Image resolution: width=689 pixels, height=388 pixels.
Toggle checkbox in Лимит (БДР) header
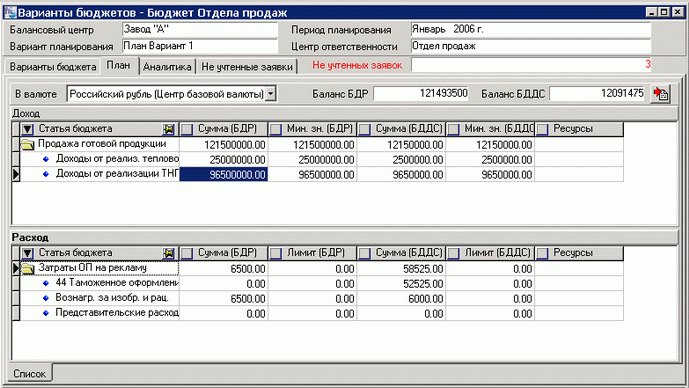click(x=276, y=253)
